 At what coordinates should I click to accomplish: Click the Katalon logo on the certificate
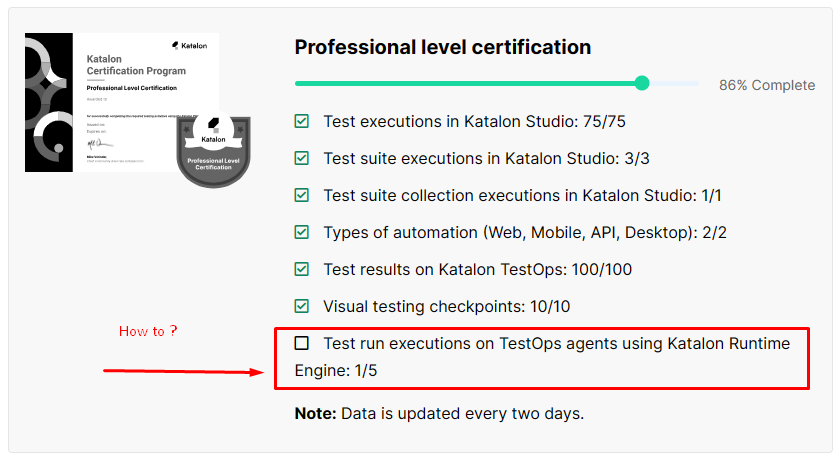[x=188, y=46]
